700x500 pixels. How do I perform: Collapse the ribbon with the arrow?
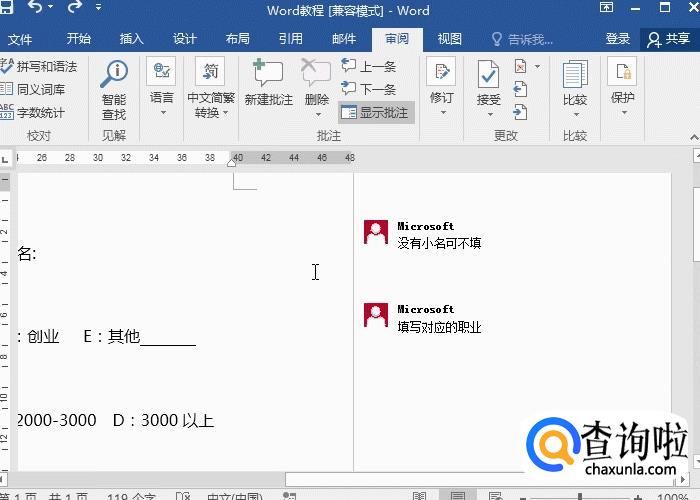pos(694,137)
